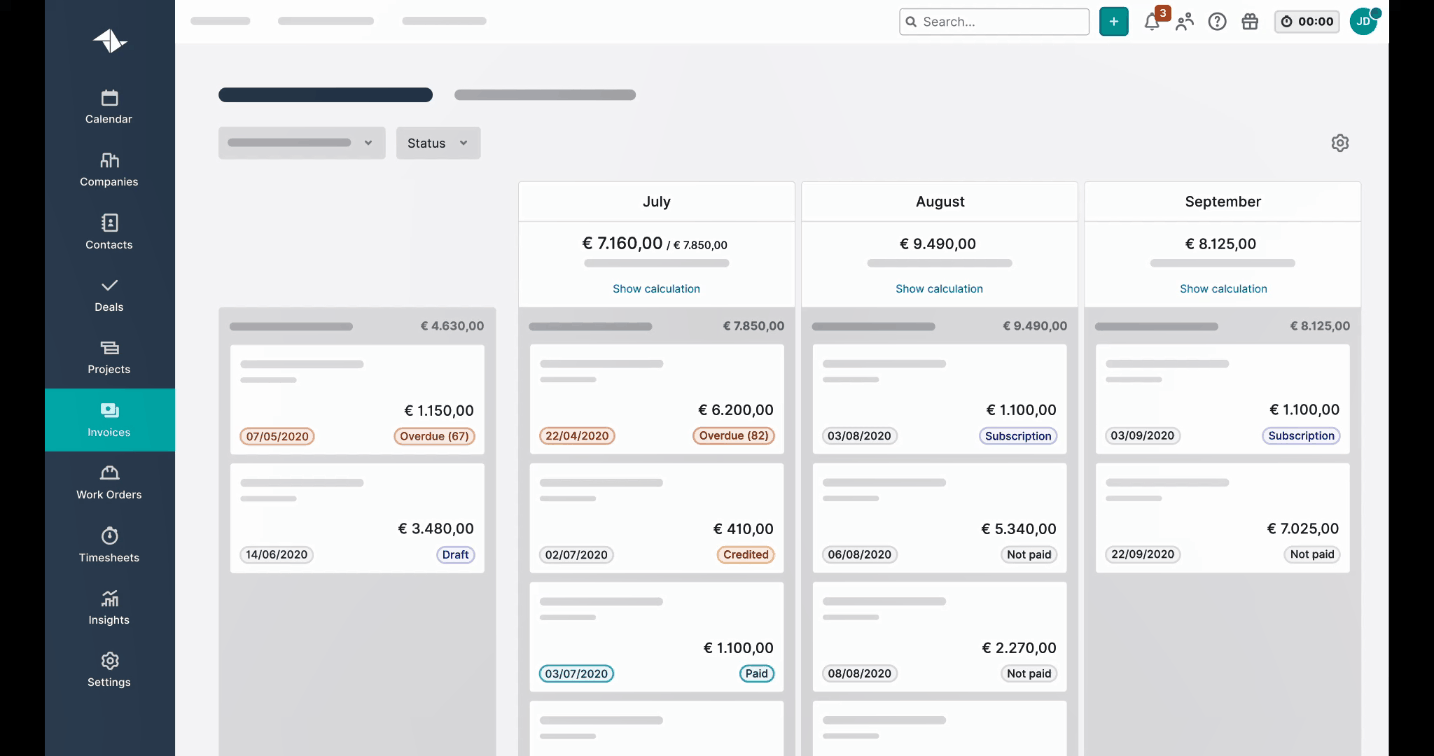1434x756 pixels.
Task: Click the 02/07/2020 date badge
Action: [576, 555]
